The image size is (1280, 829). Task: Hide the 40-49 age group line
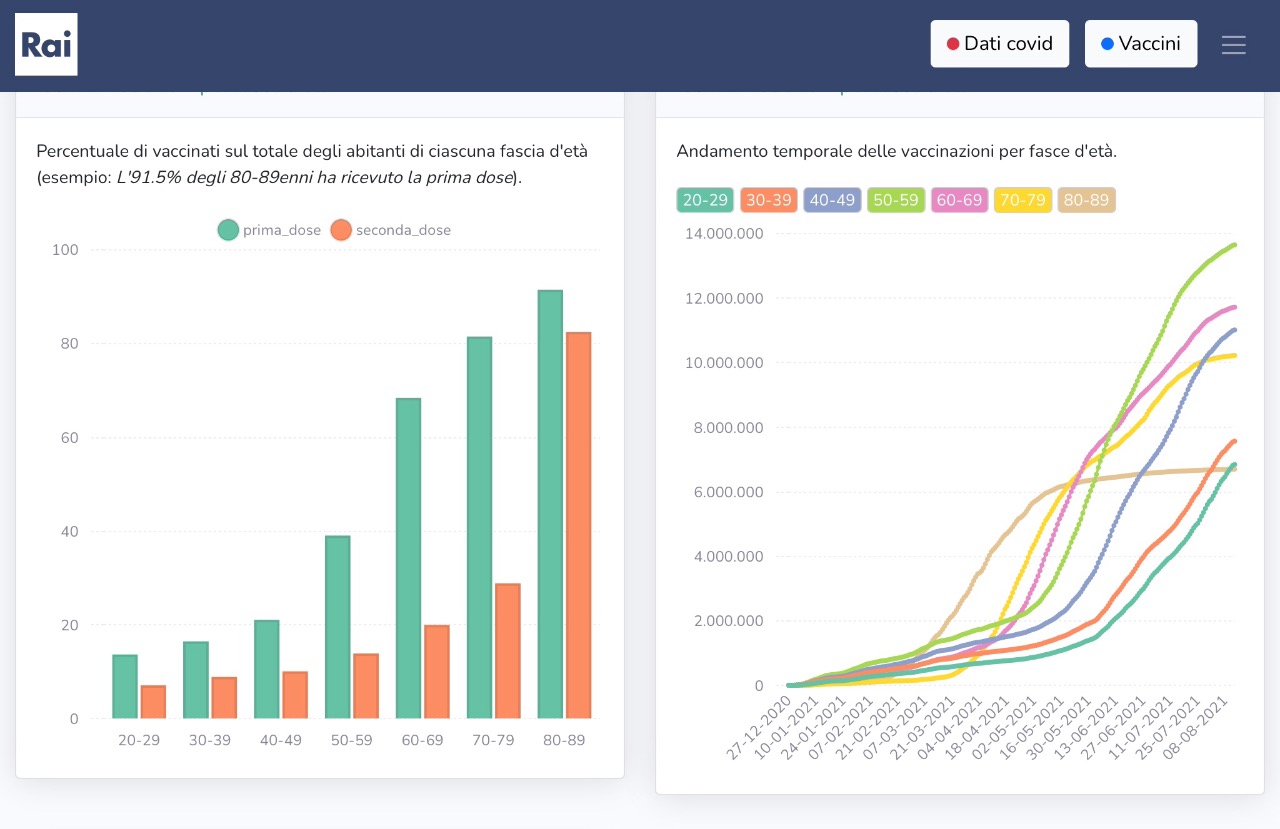[832, 200]
